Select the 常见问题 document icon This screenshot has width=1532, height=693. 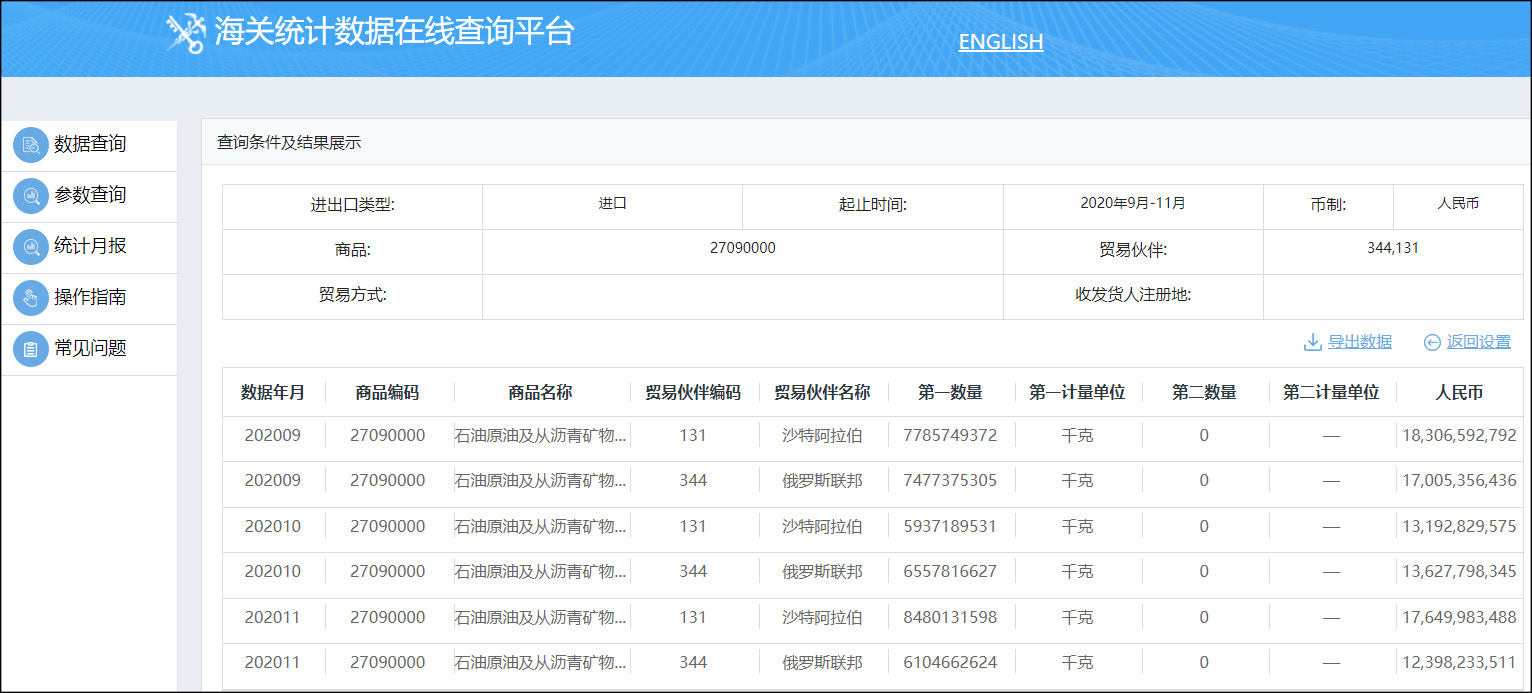coord(29,349)
